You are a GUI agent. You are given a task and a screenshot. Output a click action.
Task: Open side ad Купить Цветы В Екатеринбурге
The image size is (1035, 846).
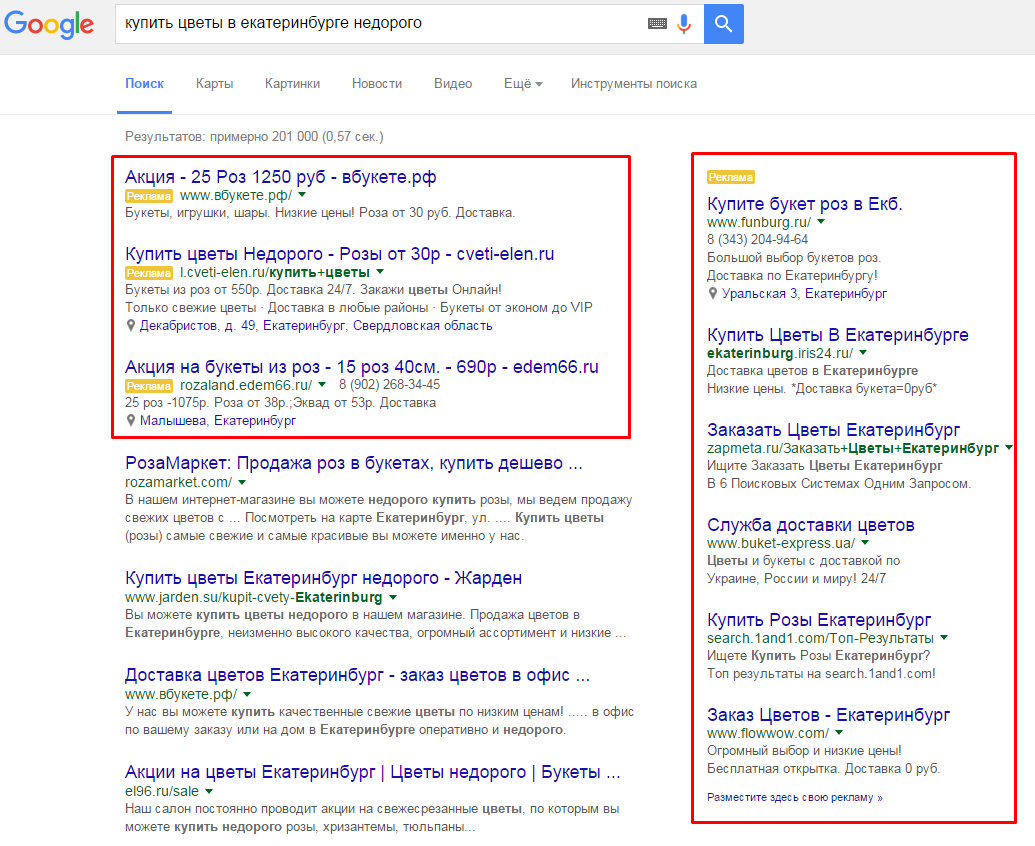pos(838,335)
